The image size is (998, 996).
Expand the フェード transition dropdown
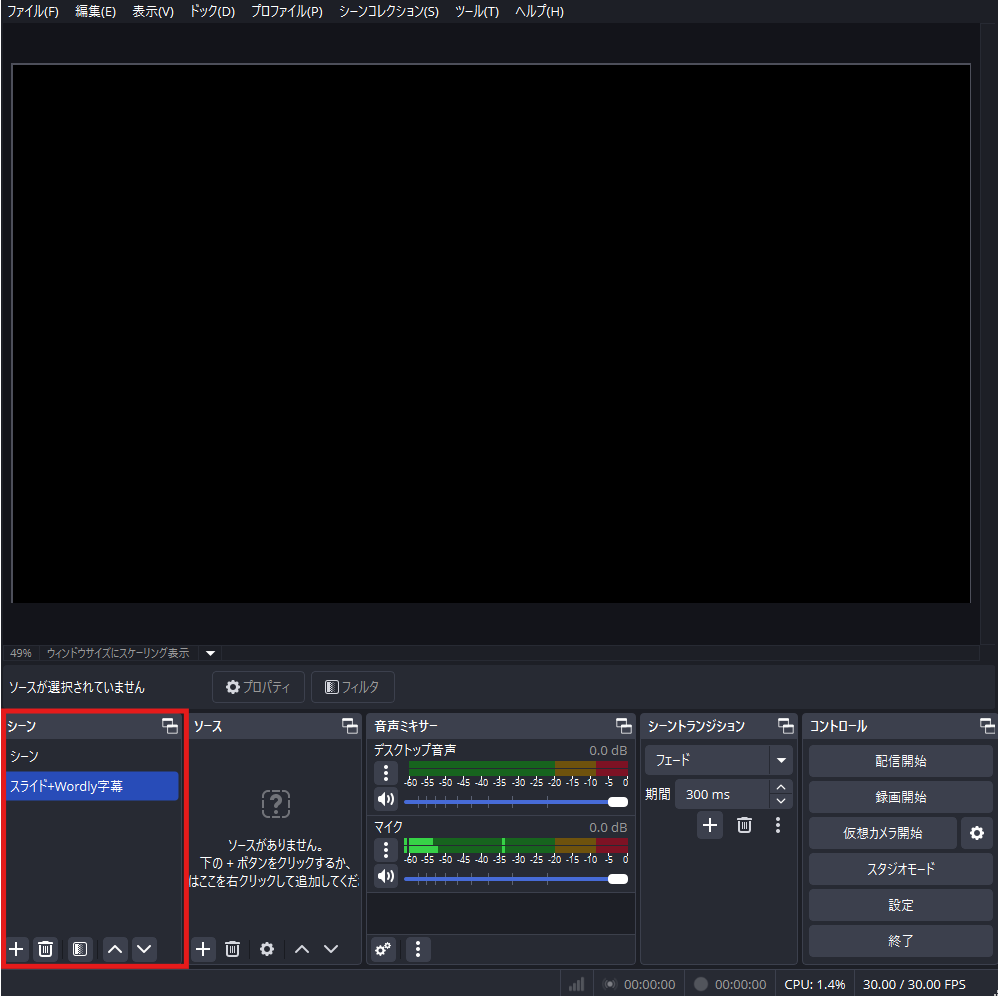[x=780, y=760]
